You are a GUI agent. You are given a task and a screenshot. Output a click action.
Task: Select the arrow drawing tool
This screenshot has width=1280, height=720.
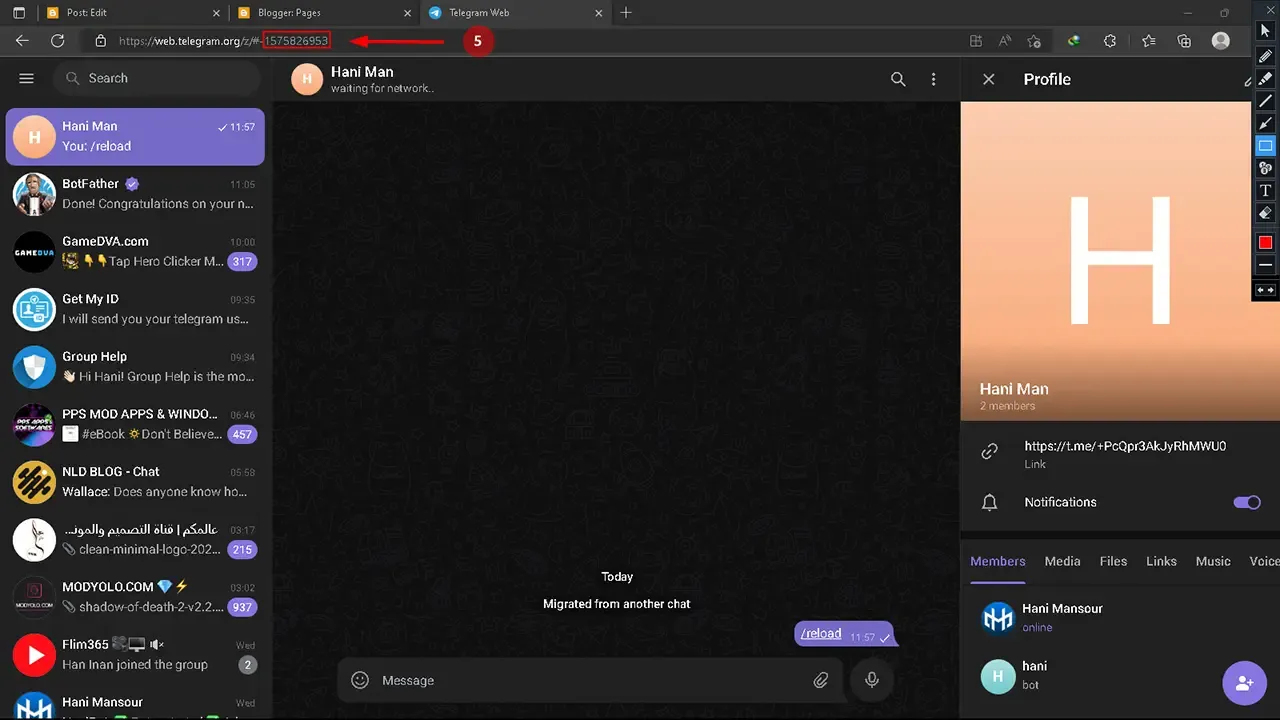coord(1265,123)
